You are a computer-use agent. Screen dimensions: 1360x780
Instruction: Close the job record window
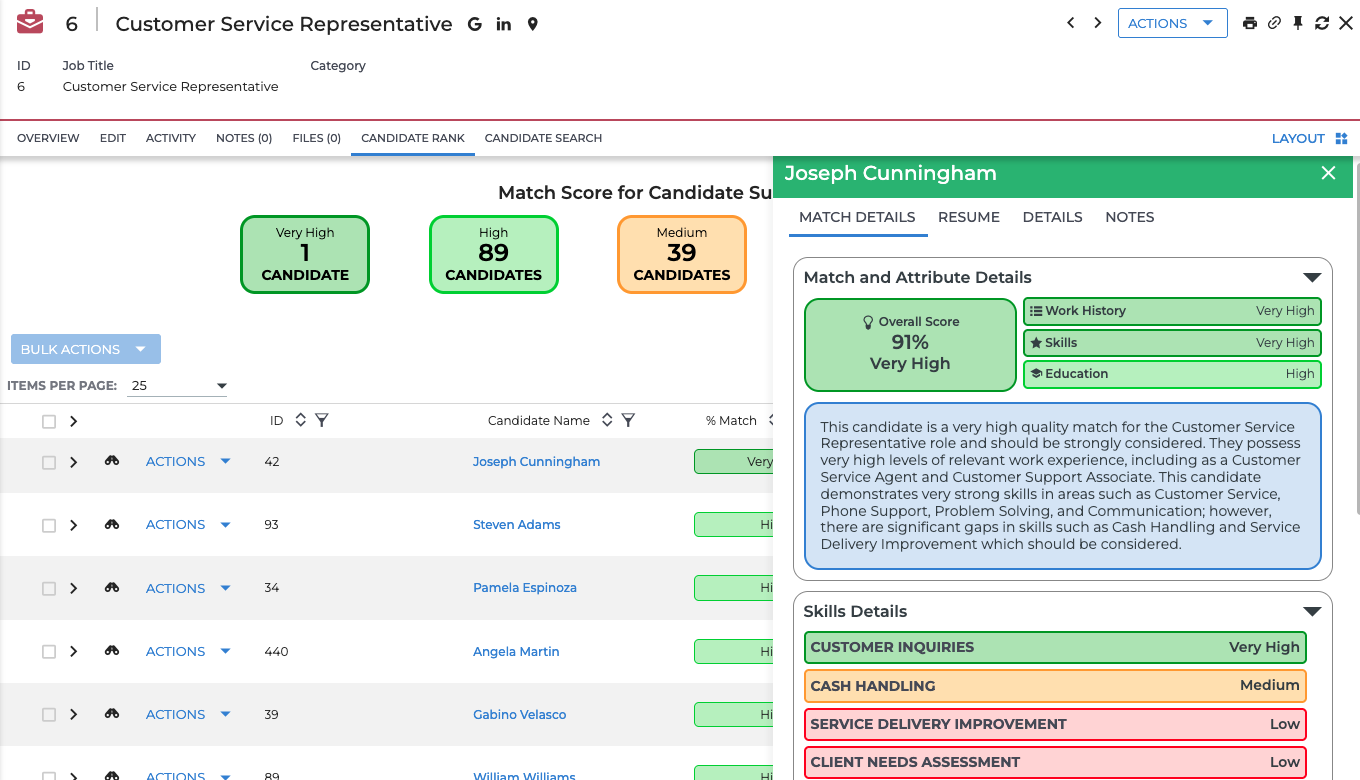(1346, 23)
